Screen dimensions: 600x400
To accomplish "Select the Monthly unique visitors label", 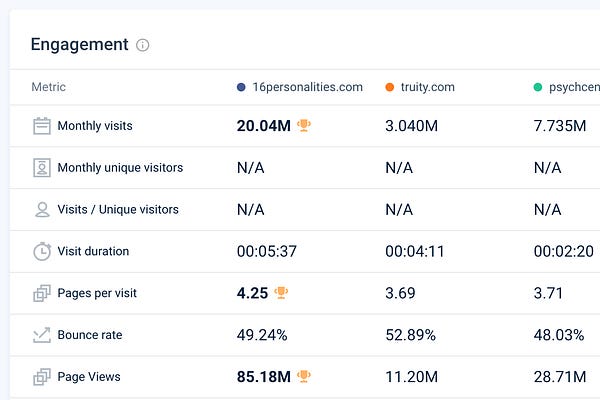I will [120, 168].
